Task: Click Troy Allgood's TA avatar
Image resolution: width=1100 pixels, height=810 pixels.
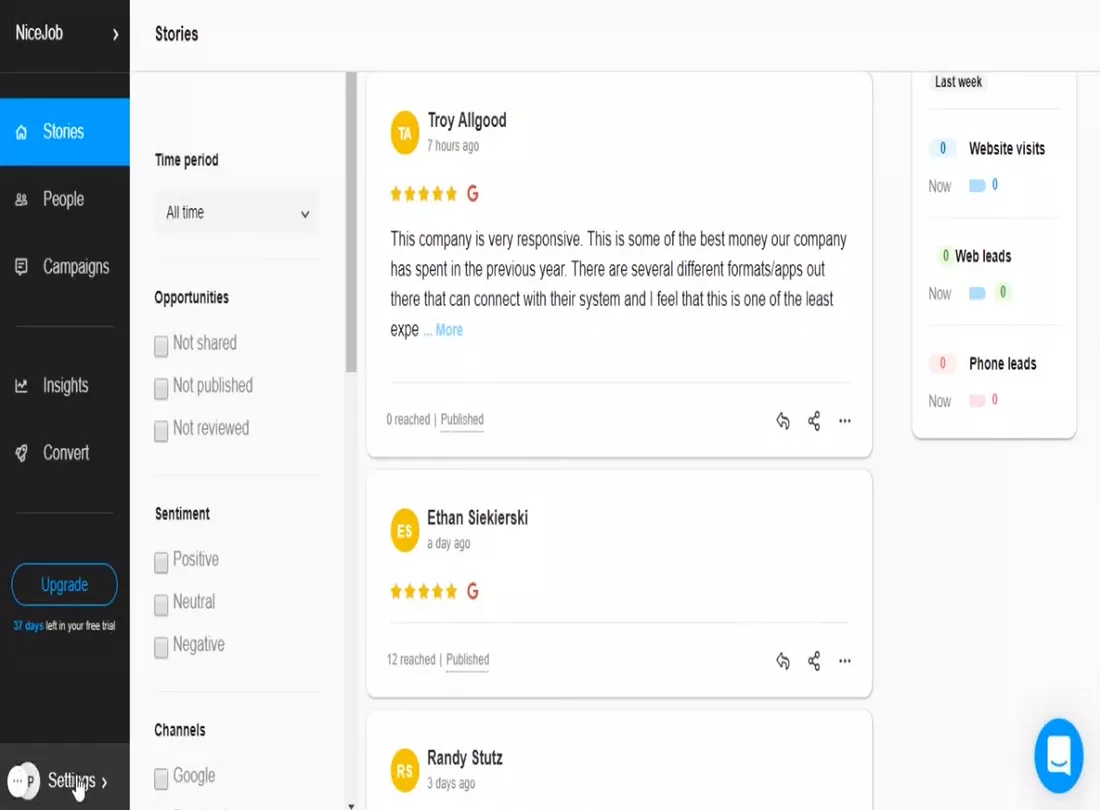Action: (404, 133)
